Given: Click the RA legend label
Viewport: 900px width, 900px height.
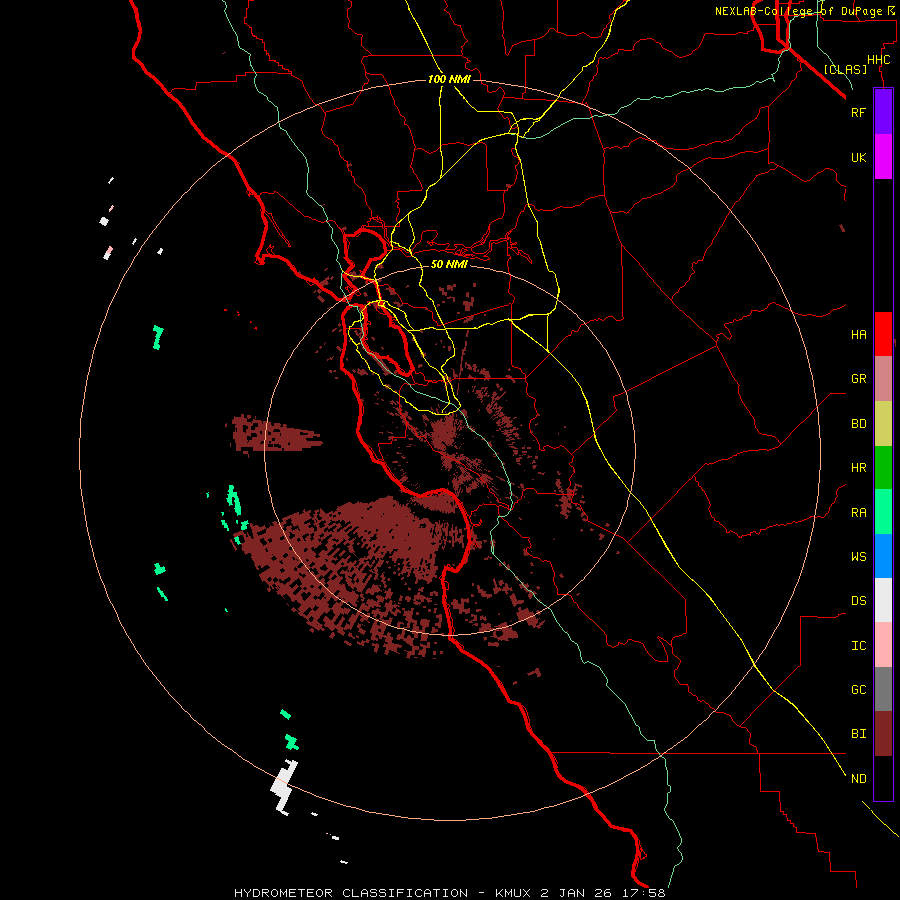Looking at the screenshot, I should pyautogui.click(x=858, y=513).
